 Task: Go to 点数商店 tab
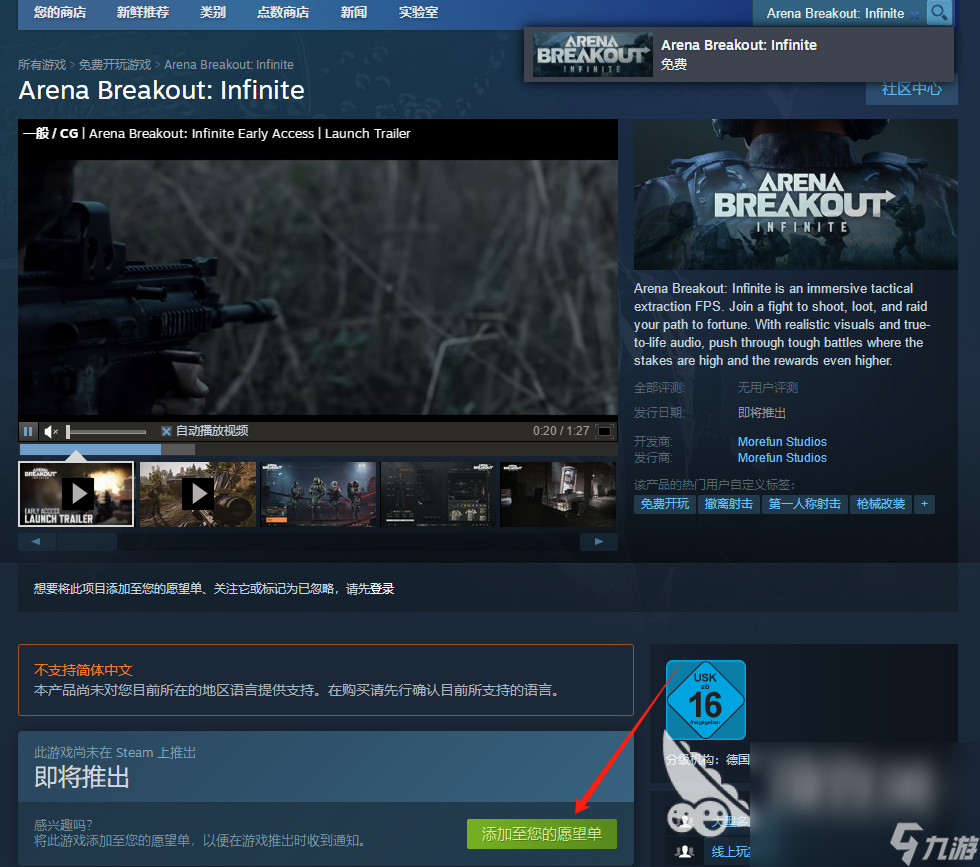coord(283,13)
